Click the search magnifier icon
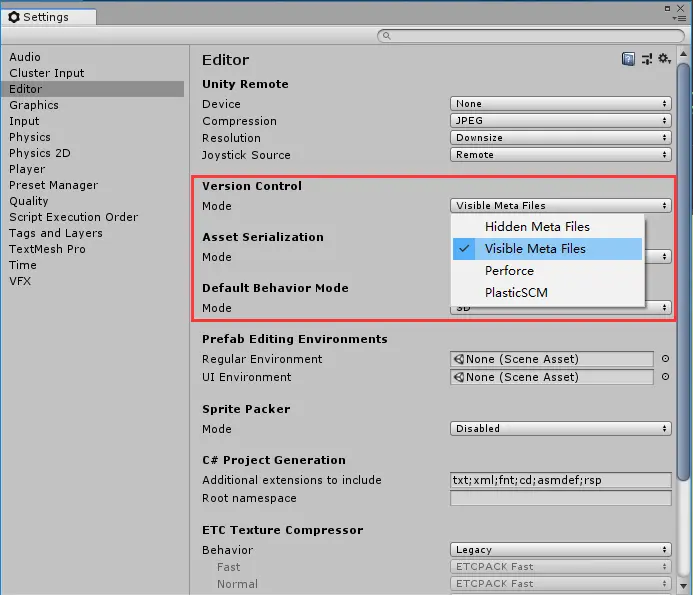The image size is (693, 595). [386, 35]
